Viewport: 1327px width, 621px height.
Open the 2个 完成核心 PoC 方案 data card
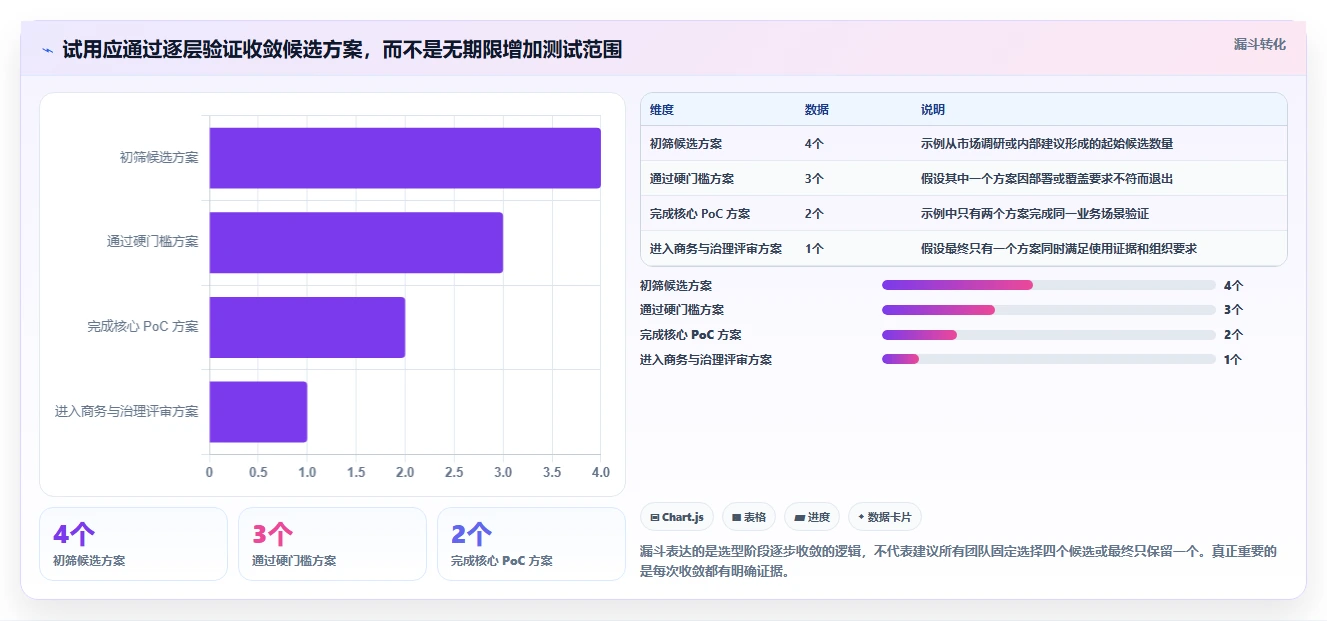tap(531, 544)
